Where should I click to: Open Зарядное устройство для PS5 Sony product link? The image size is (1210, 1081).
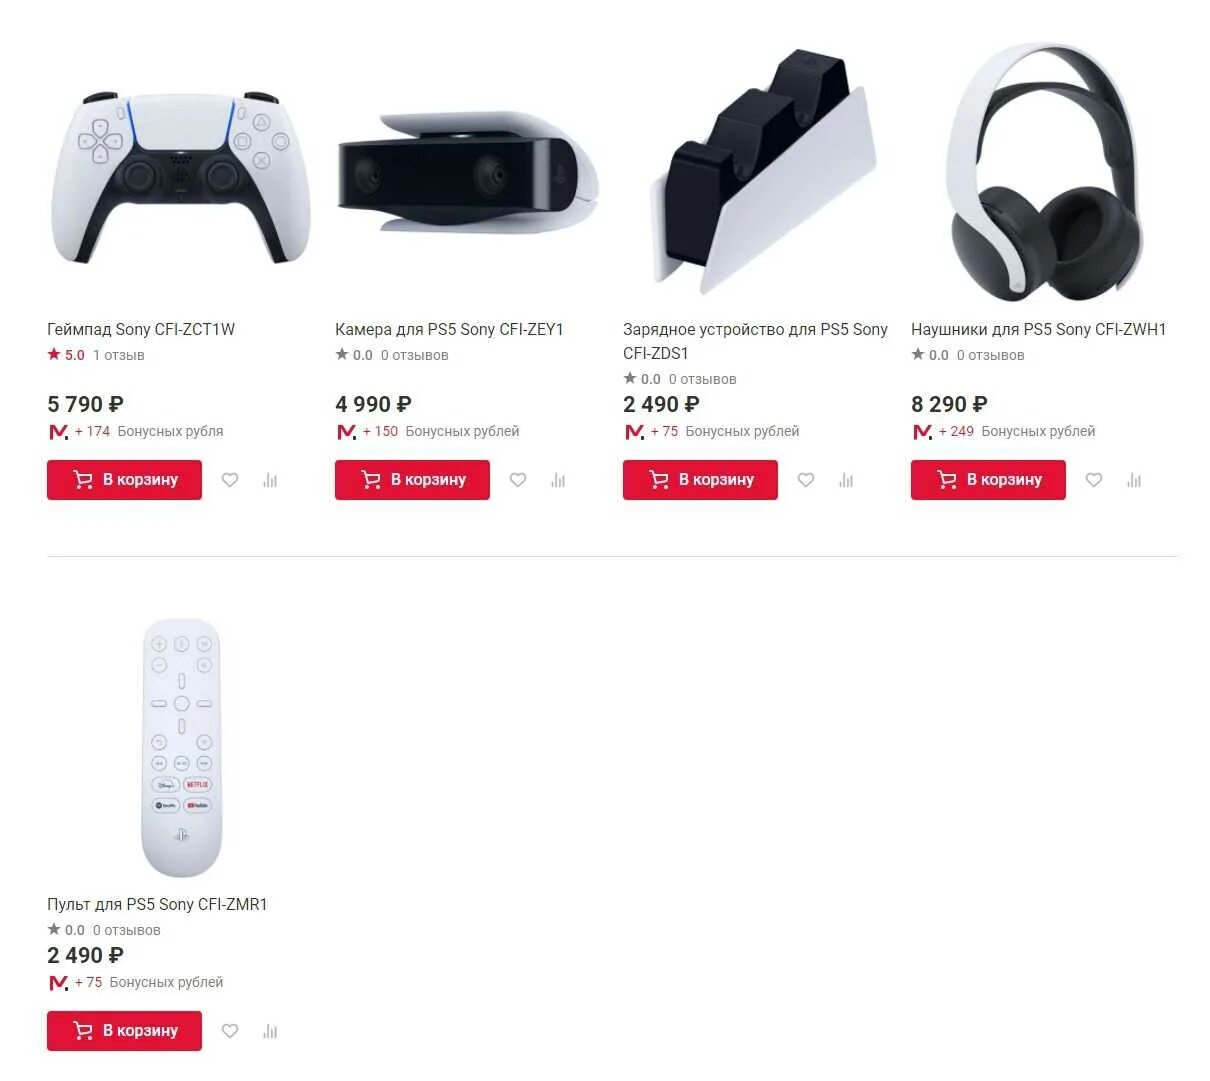[755, 341]
